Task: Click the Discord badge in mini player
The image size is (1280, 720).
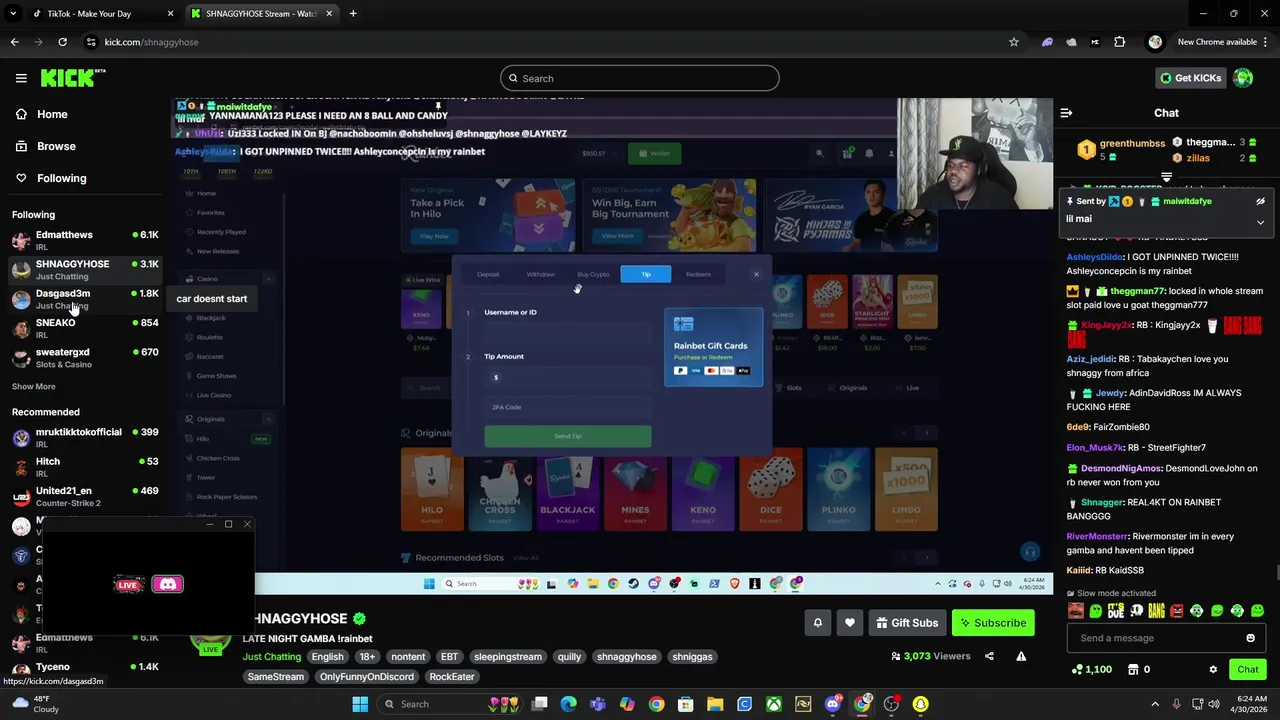Action: coord(167,584)
